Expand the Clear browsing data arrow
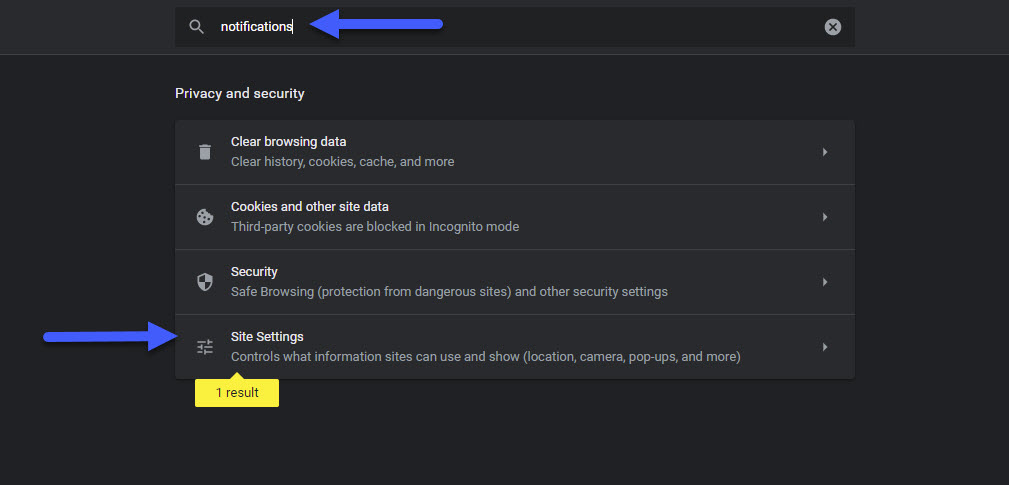The width and height of the screenshot is (1009, 485). pyautogui.click(x=824, y=152)
